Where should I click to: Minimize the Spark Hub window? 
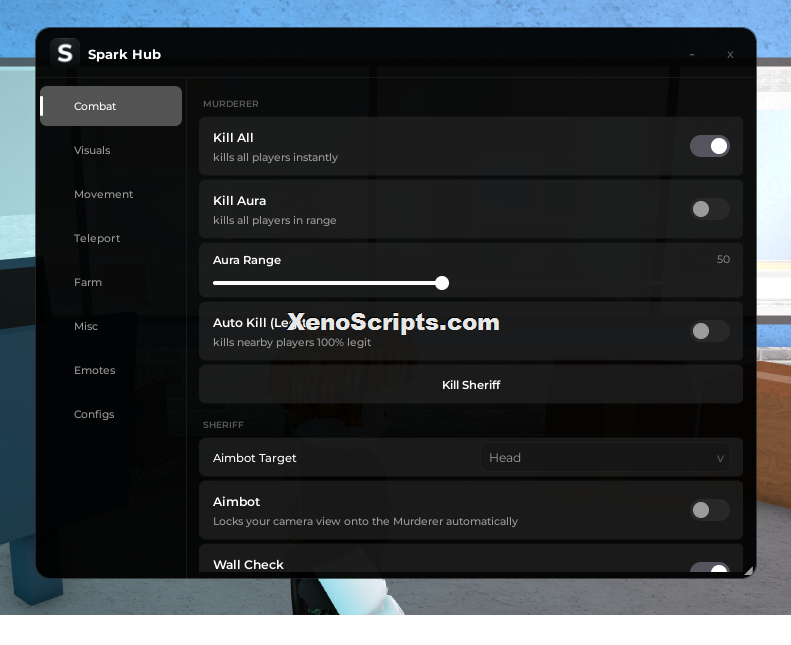[x=692, y=54]
